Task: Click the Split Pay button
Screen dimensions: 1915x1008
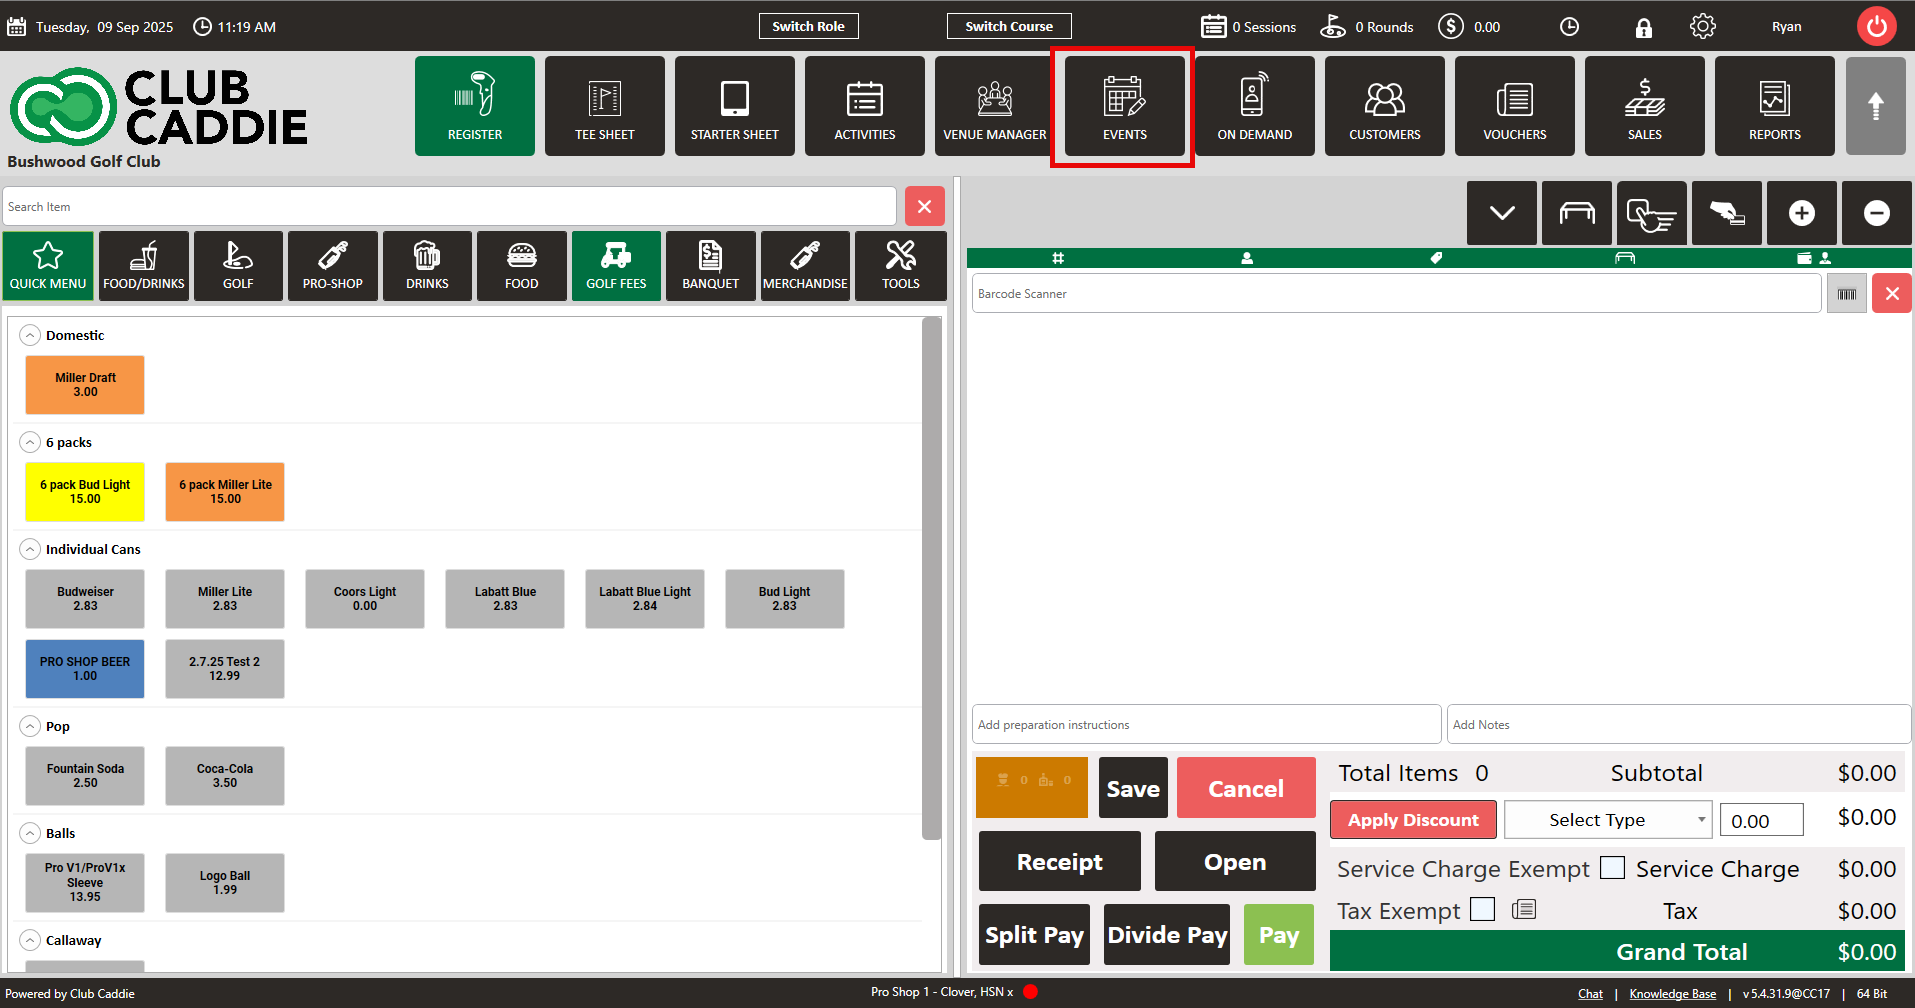Action: [x=1034, y=935]
